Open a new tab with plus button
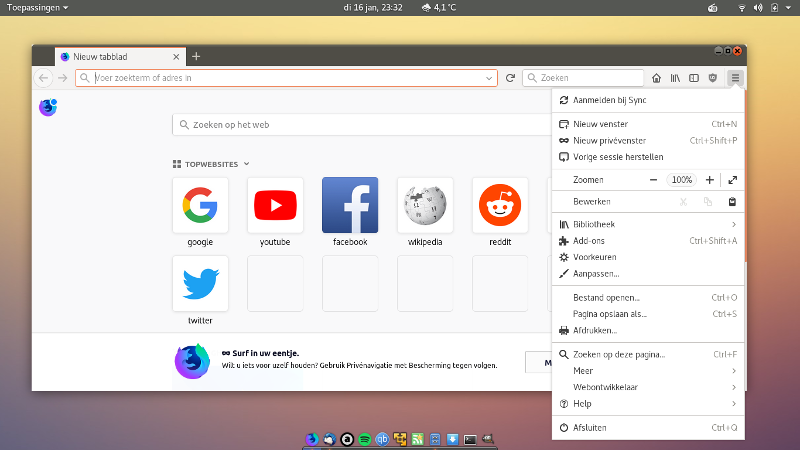800x450 pixels. 196,57
